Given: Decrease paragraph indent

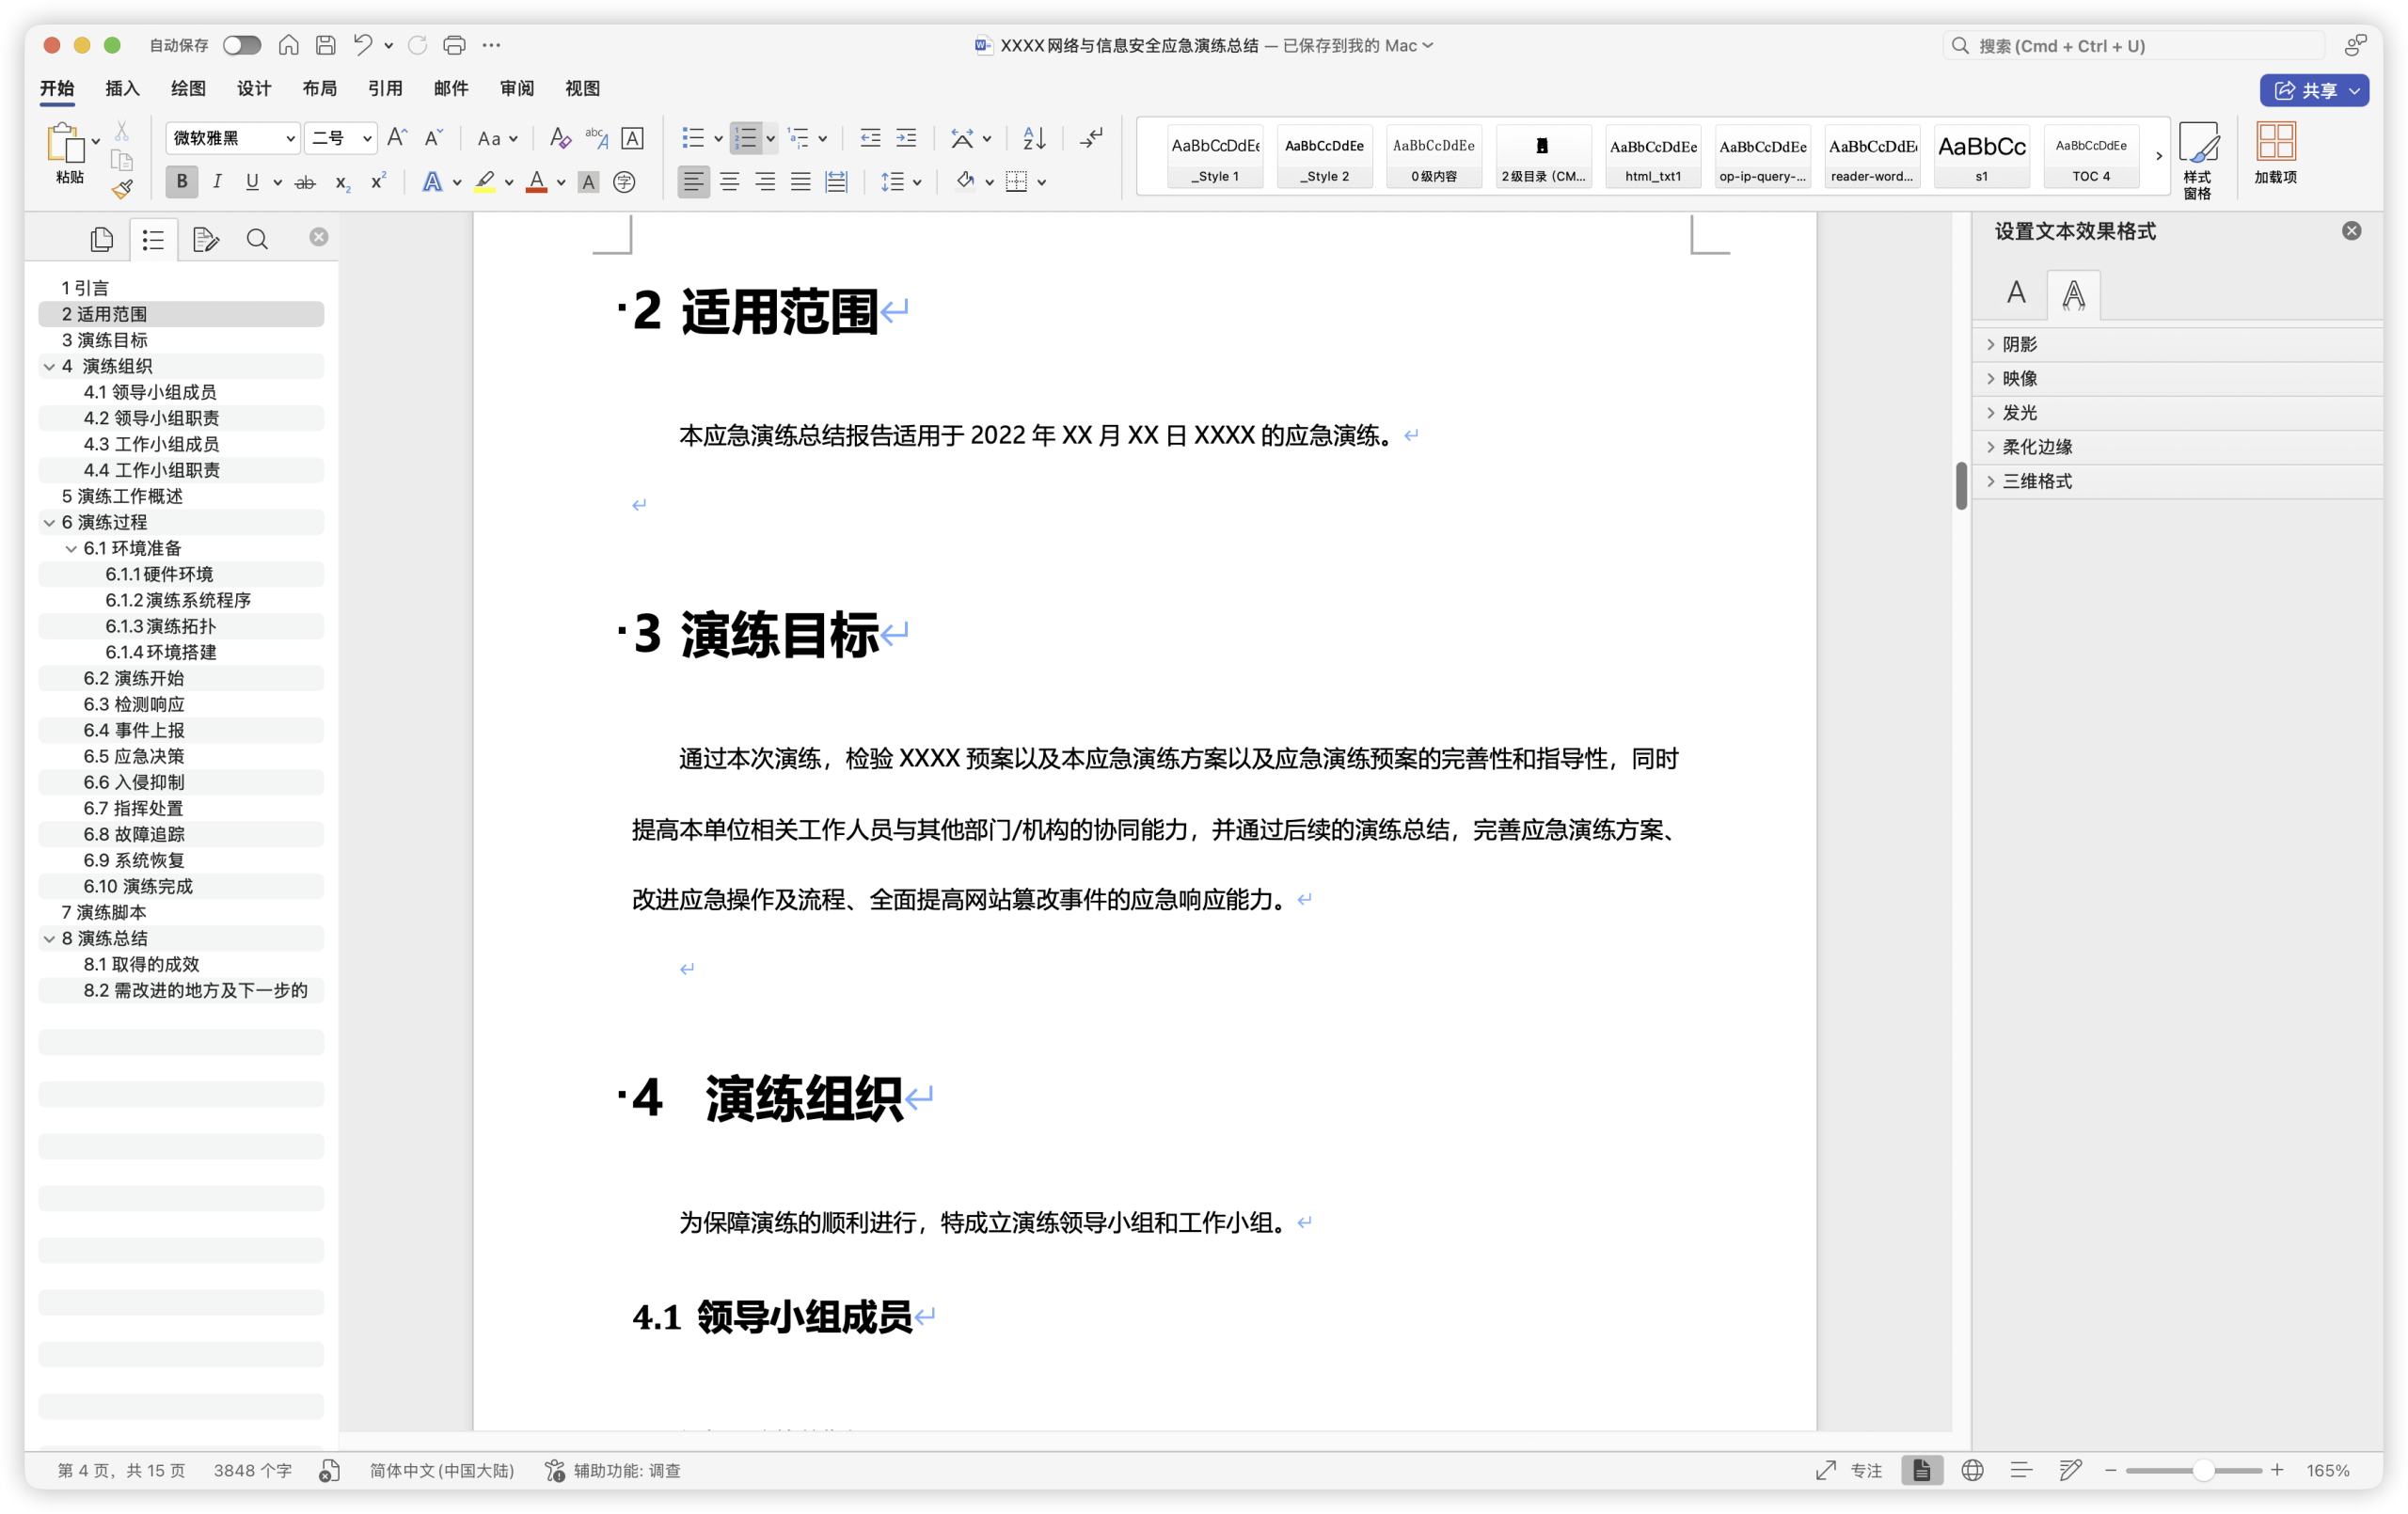Looking at the screenshot, I should (x=870, y=138).
